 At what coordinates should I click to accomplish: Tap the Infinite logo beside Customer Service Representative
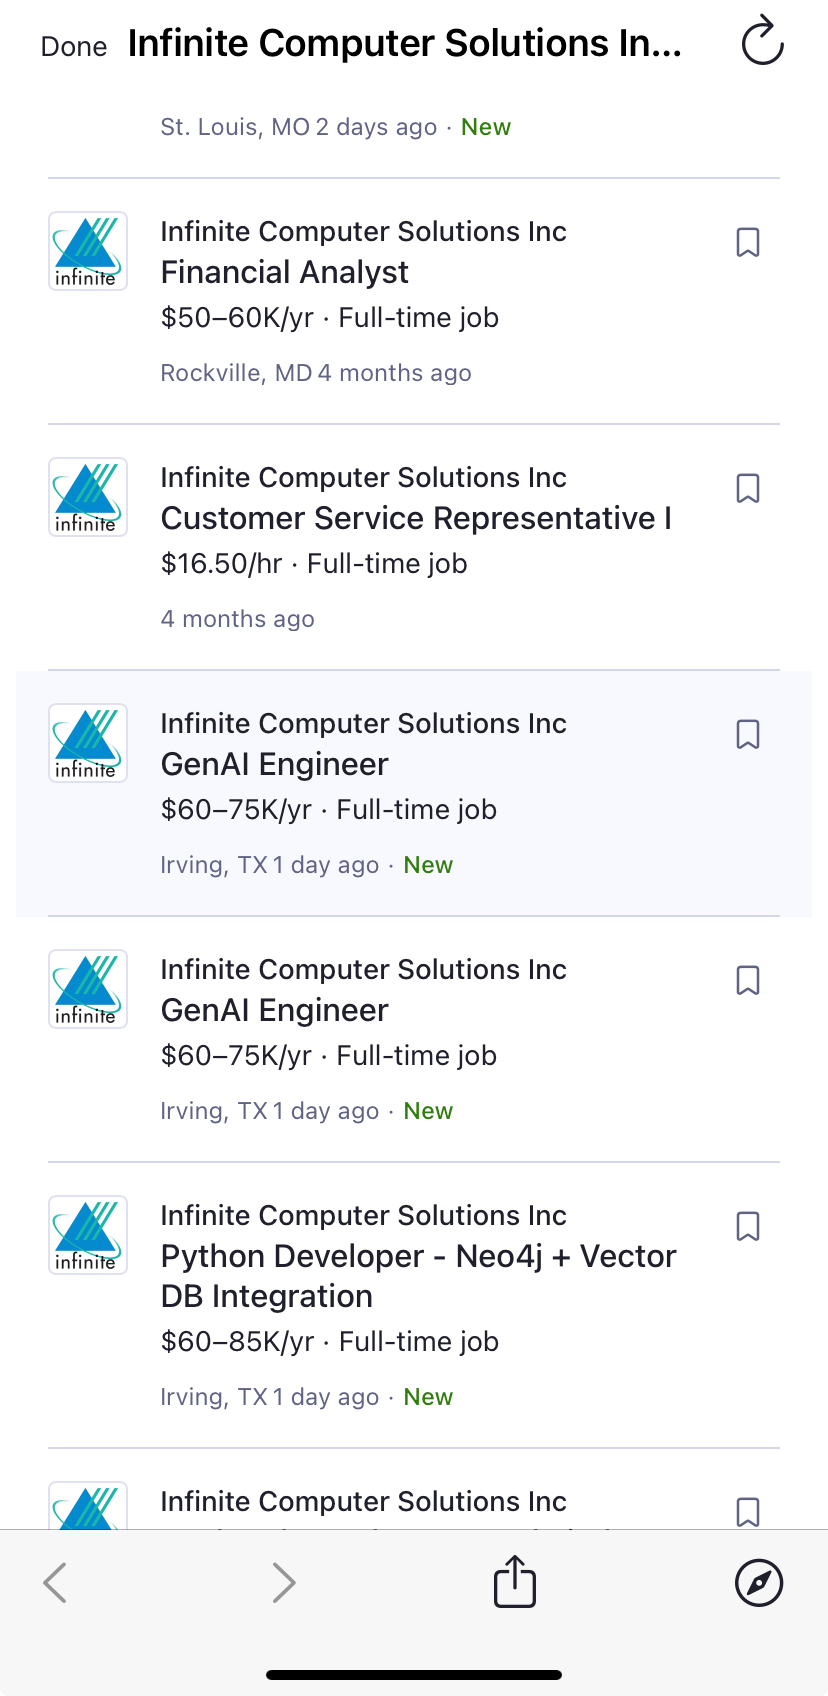pyautogui.click(x=88, y=497)
